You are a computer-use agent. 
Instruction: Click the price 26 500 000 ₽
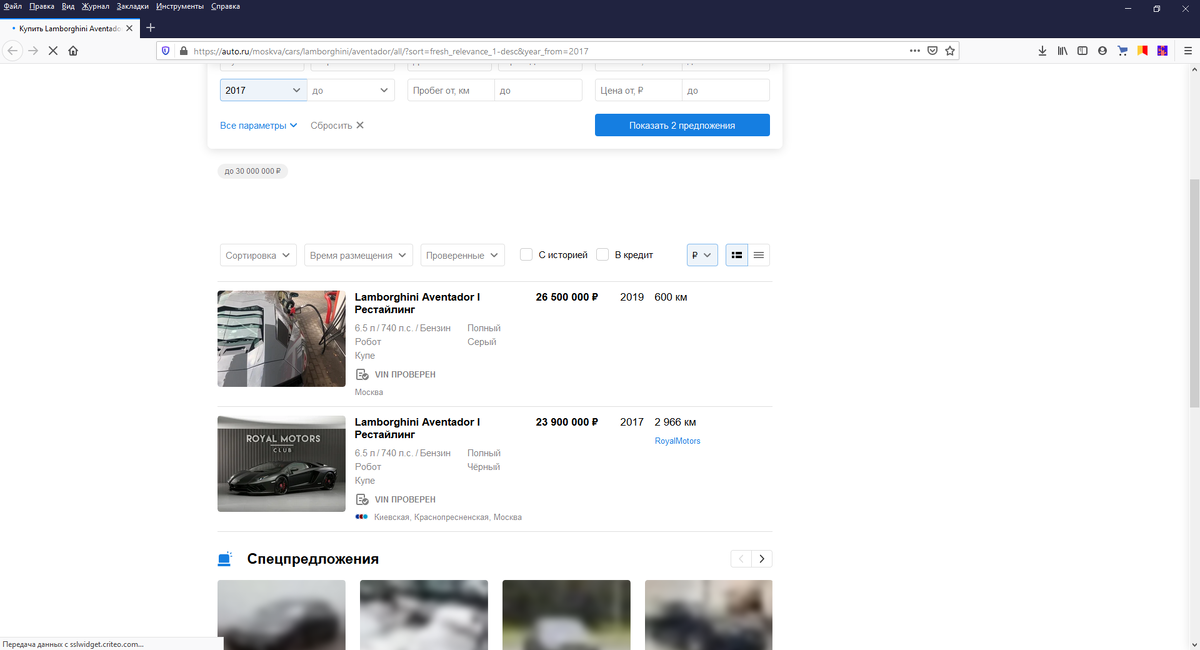coord(567,297)
